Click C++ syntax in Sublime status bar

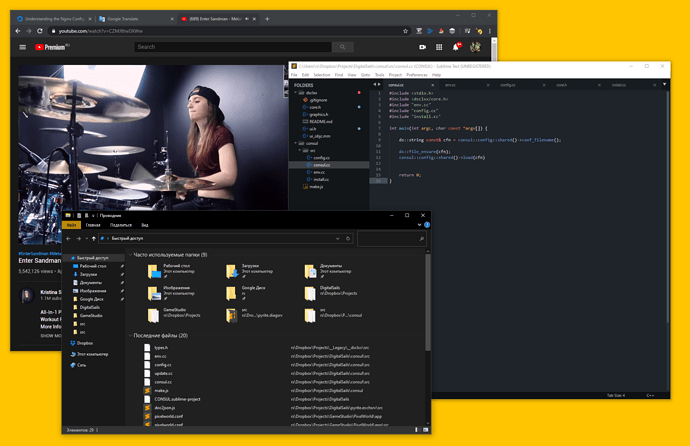(650, 395)
